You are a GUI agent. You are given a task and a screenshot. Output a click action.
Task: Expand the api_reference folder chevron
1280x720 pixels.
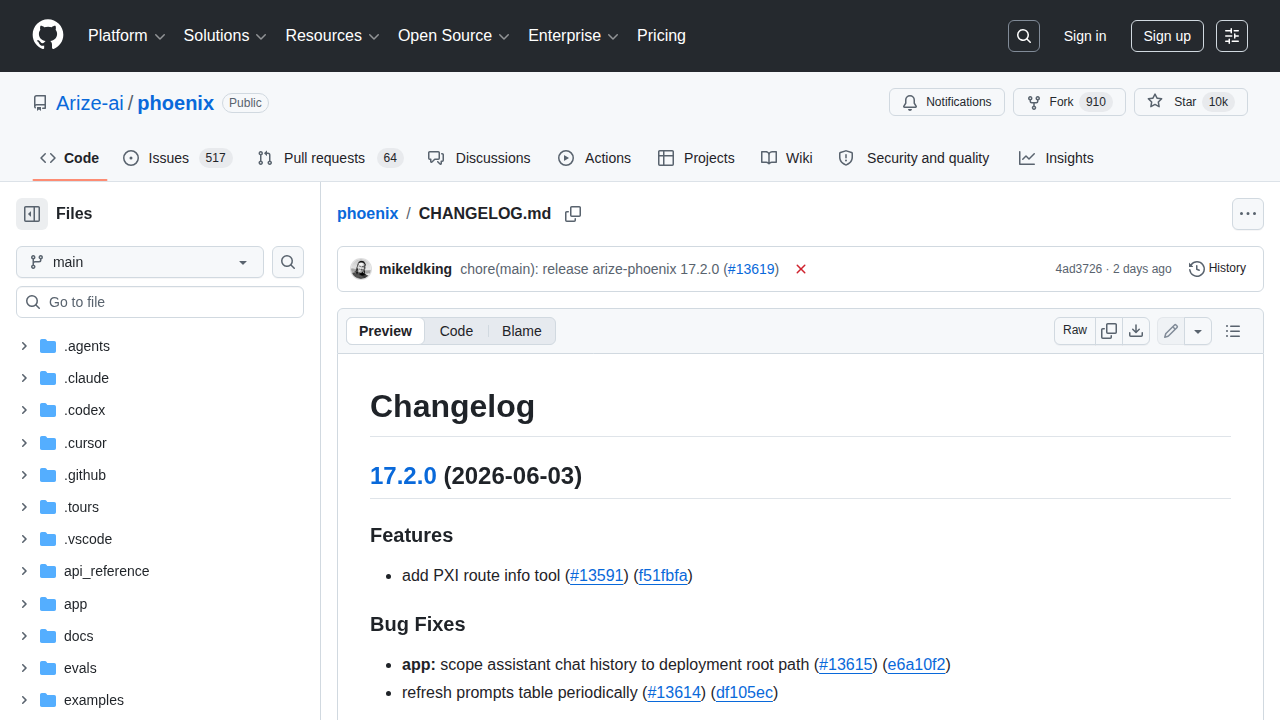24,571
